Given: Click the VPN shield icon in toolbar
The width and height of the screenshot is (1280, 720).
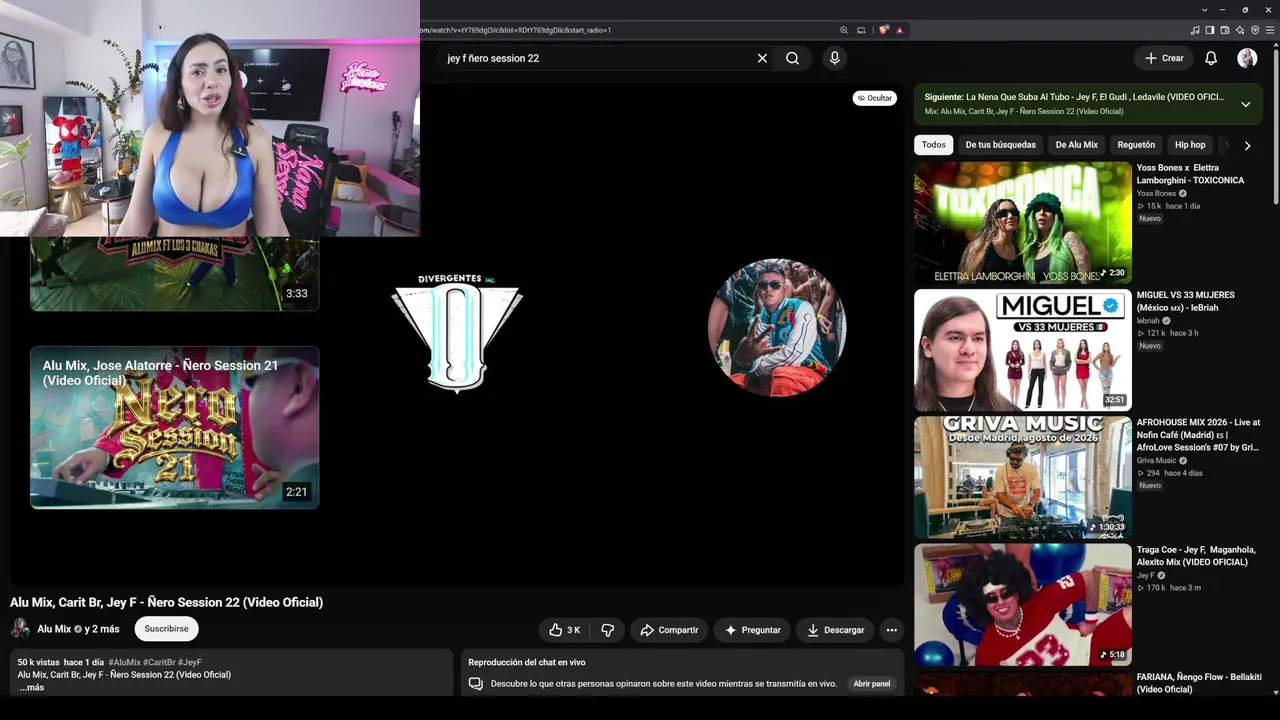Looking at the screenshot, I should (1255, 30).
